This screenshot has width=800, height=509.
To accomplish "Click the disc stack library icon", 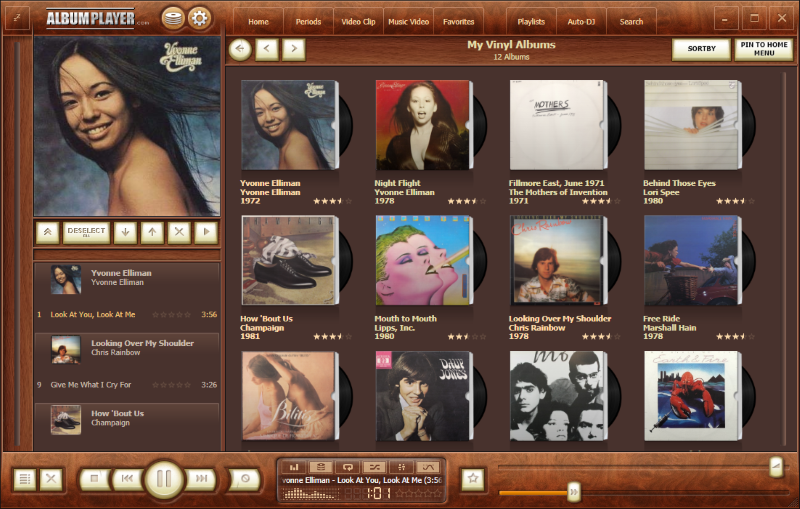I will click(172, 18).
